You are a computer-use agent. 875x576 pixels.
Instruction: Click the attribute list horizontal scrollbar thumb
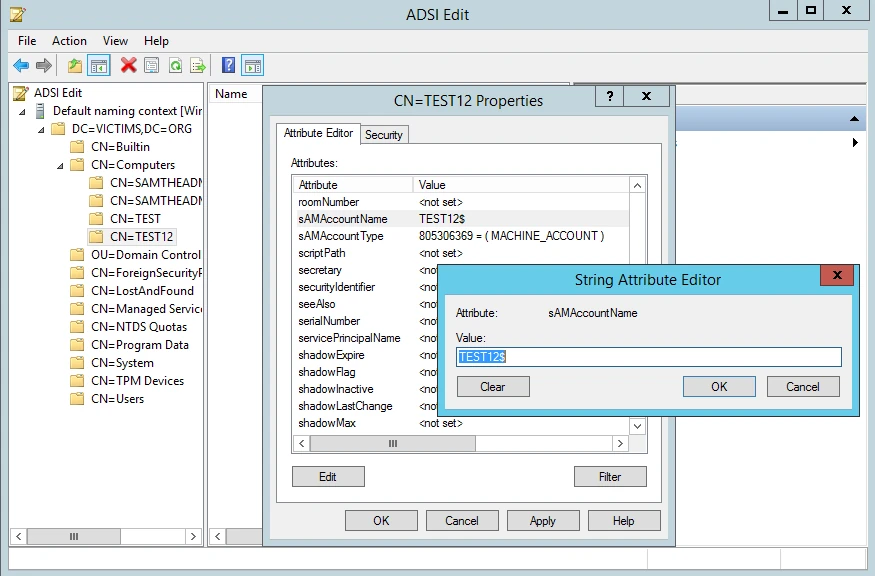[393, 443]
